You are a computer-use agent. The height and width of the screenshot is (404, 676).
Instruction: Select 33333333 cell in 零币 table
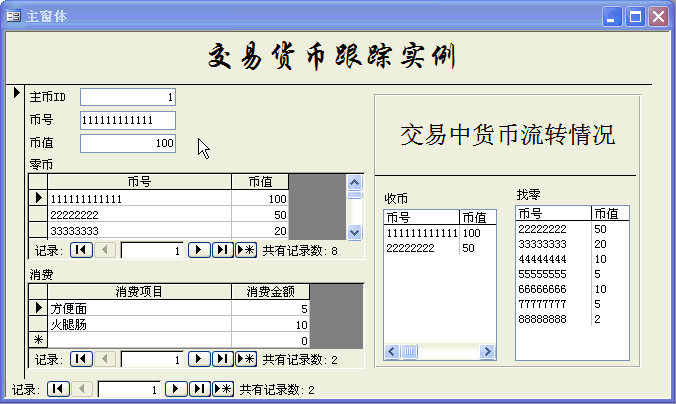[x=139, y=231]
